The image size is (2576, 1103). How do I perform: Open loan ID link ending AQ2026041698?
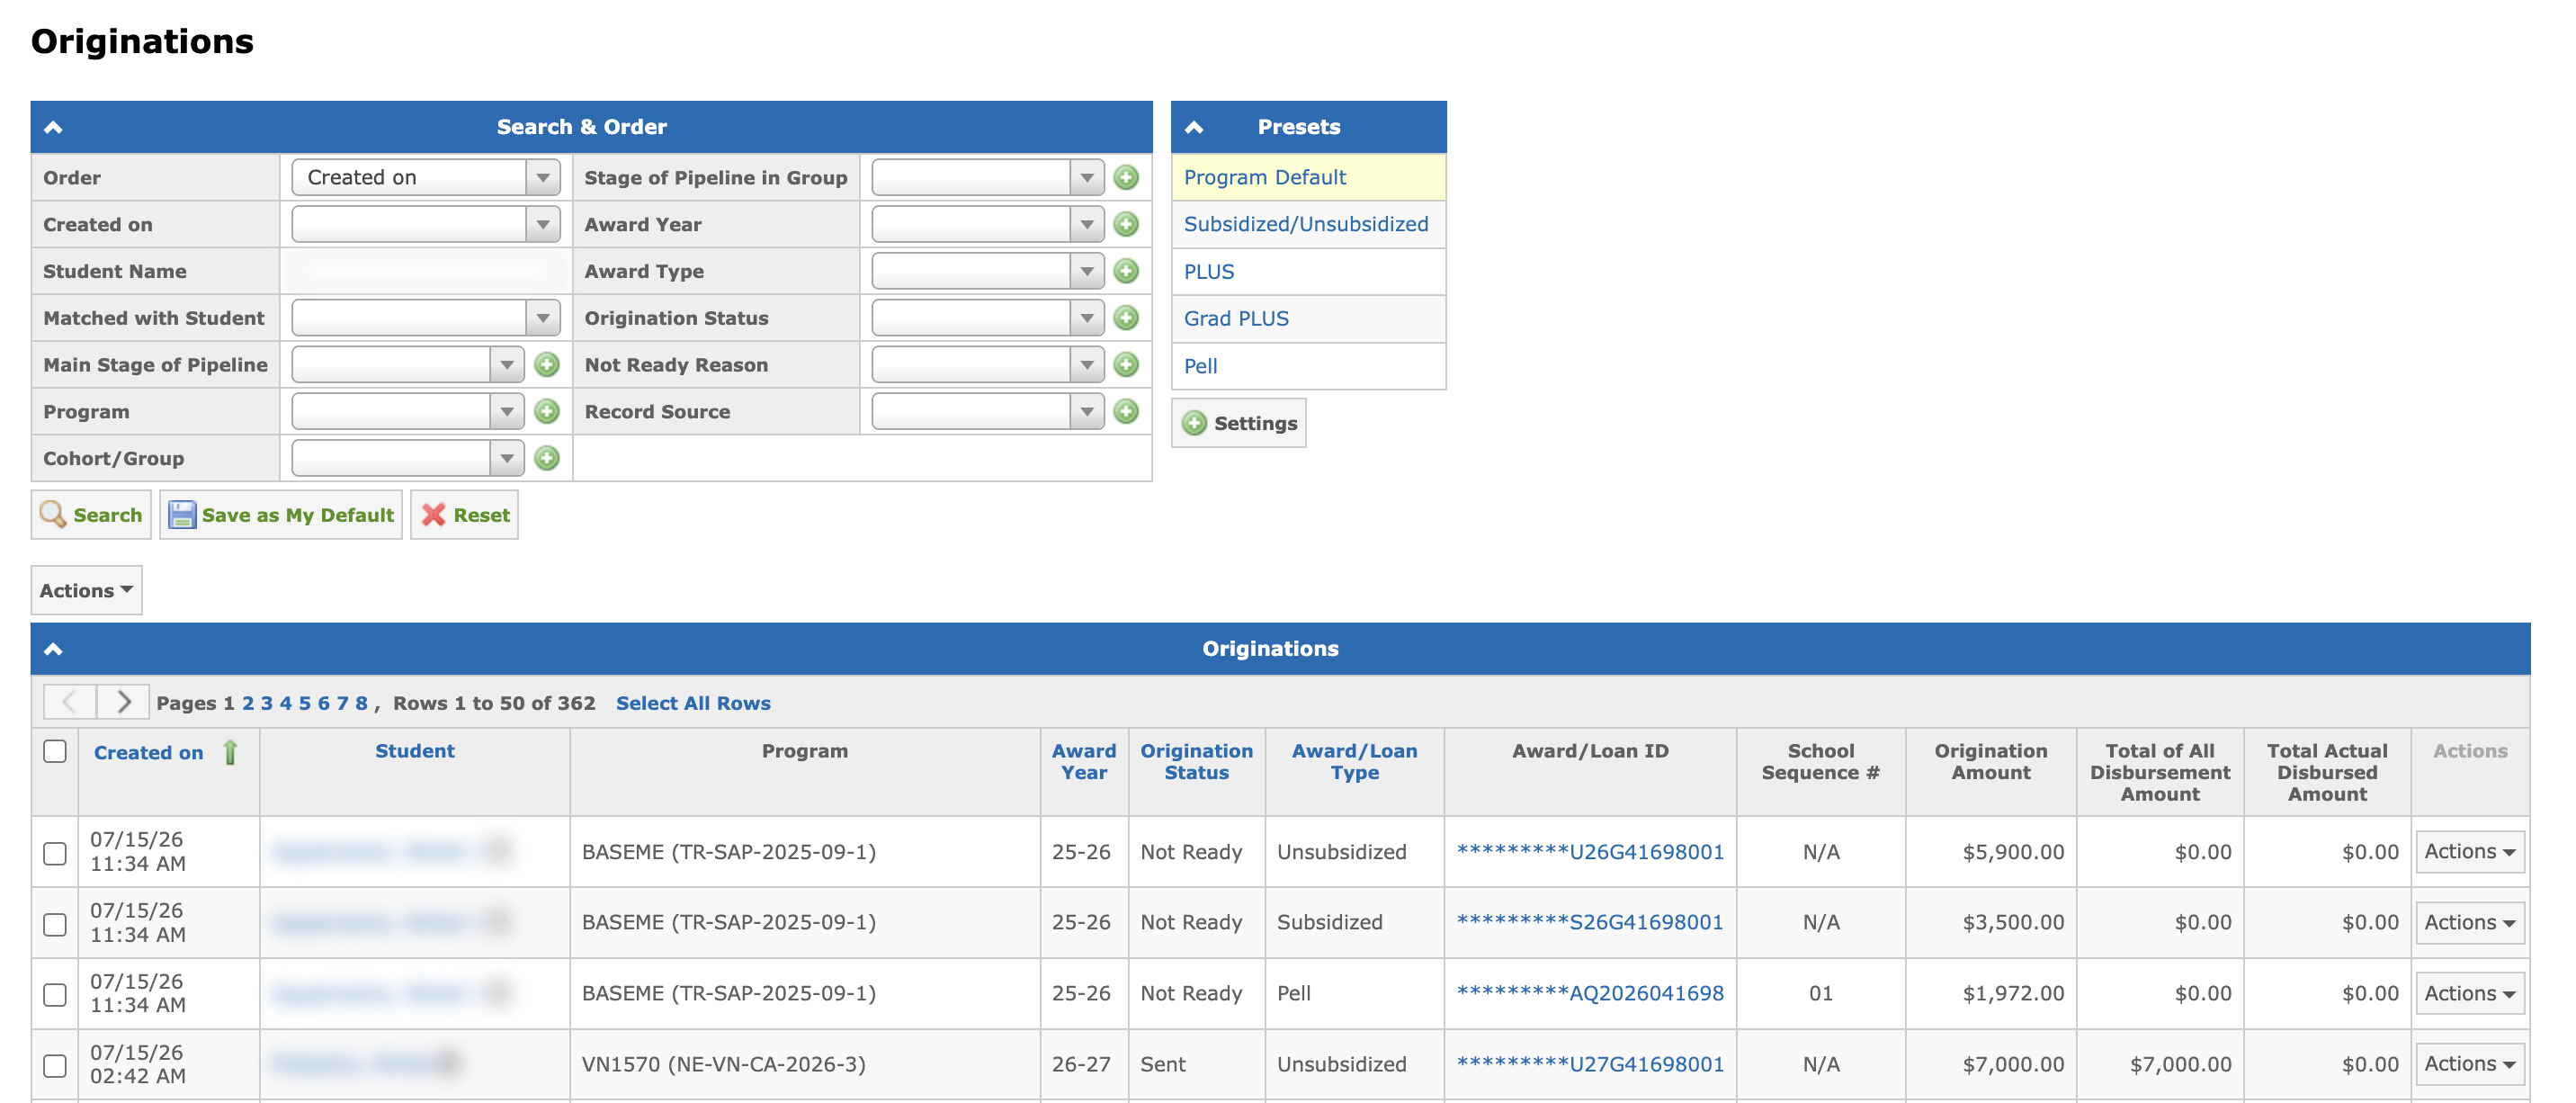pyautogui.click(x=1590, y=994)
